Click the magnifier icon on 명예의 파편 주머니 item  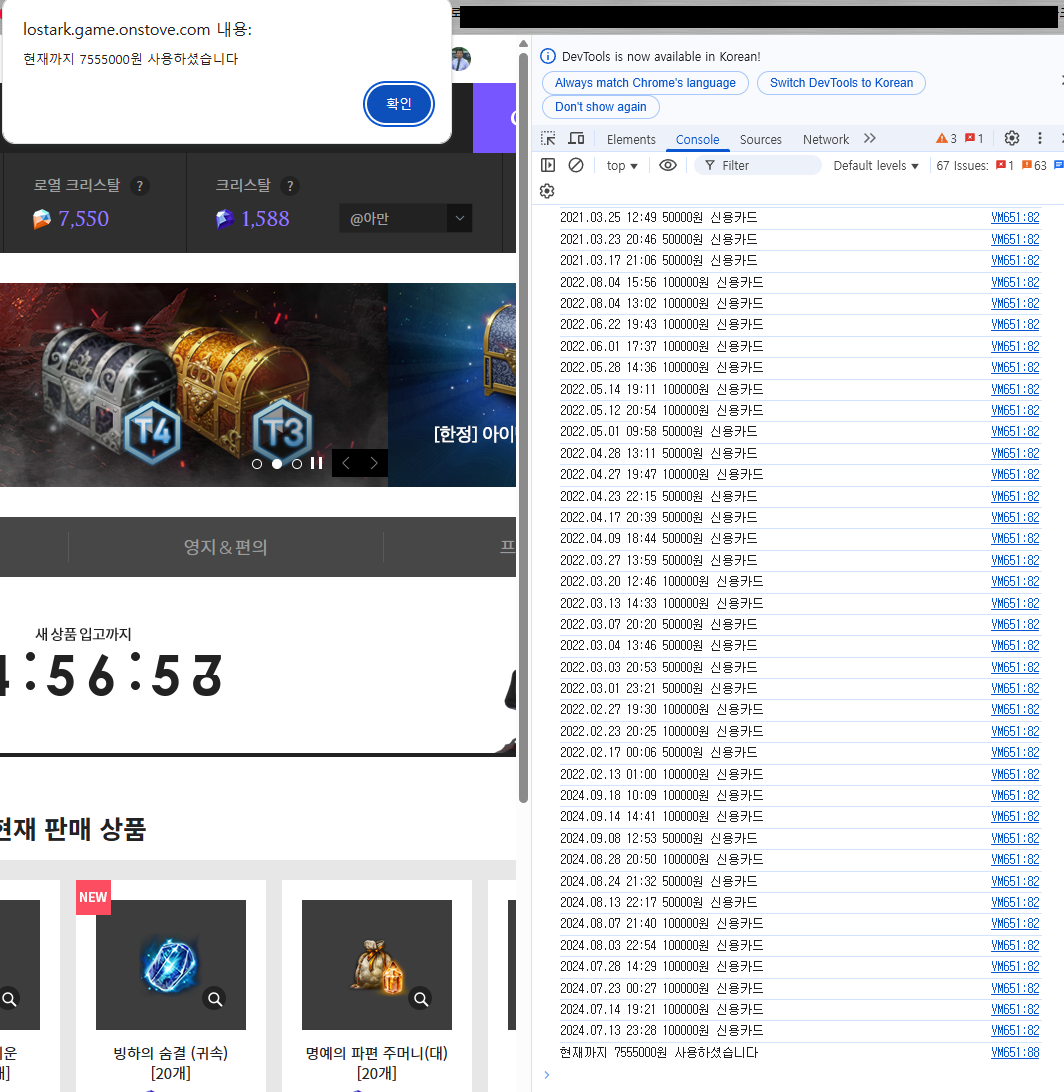click(x=421, y=999)
